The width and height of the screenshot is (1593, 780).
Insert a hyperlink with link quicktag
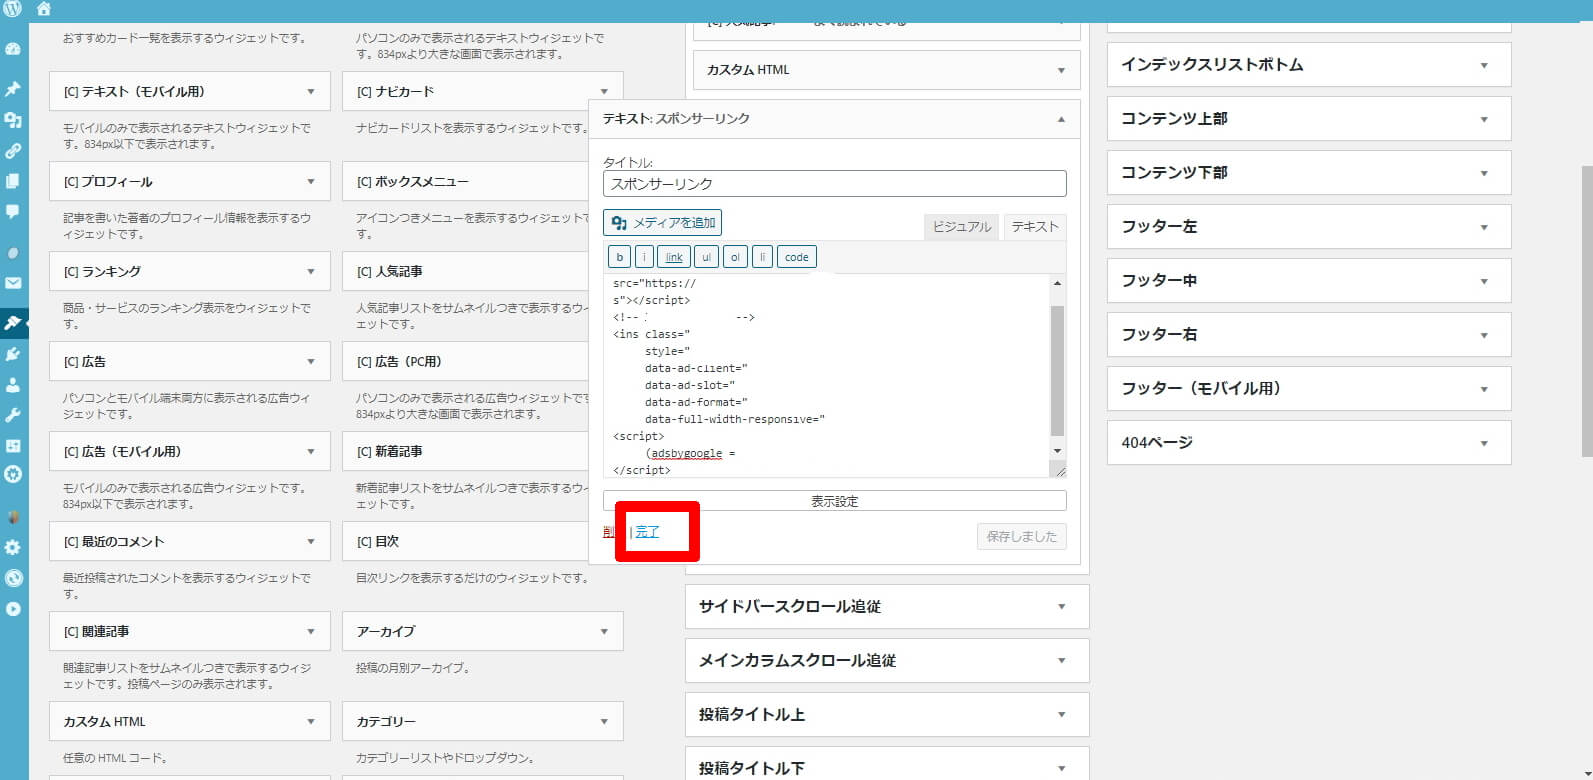(674, 257)
